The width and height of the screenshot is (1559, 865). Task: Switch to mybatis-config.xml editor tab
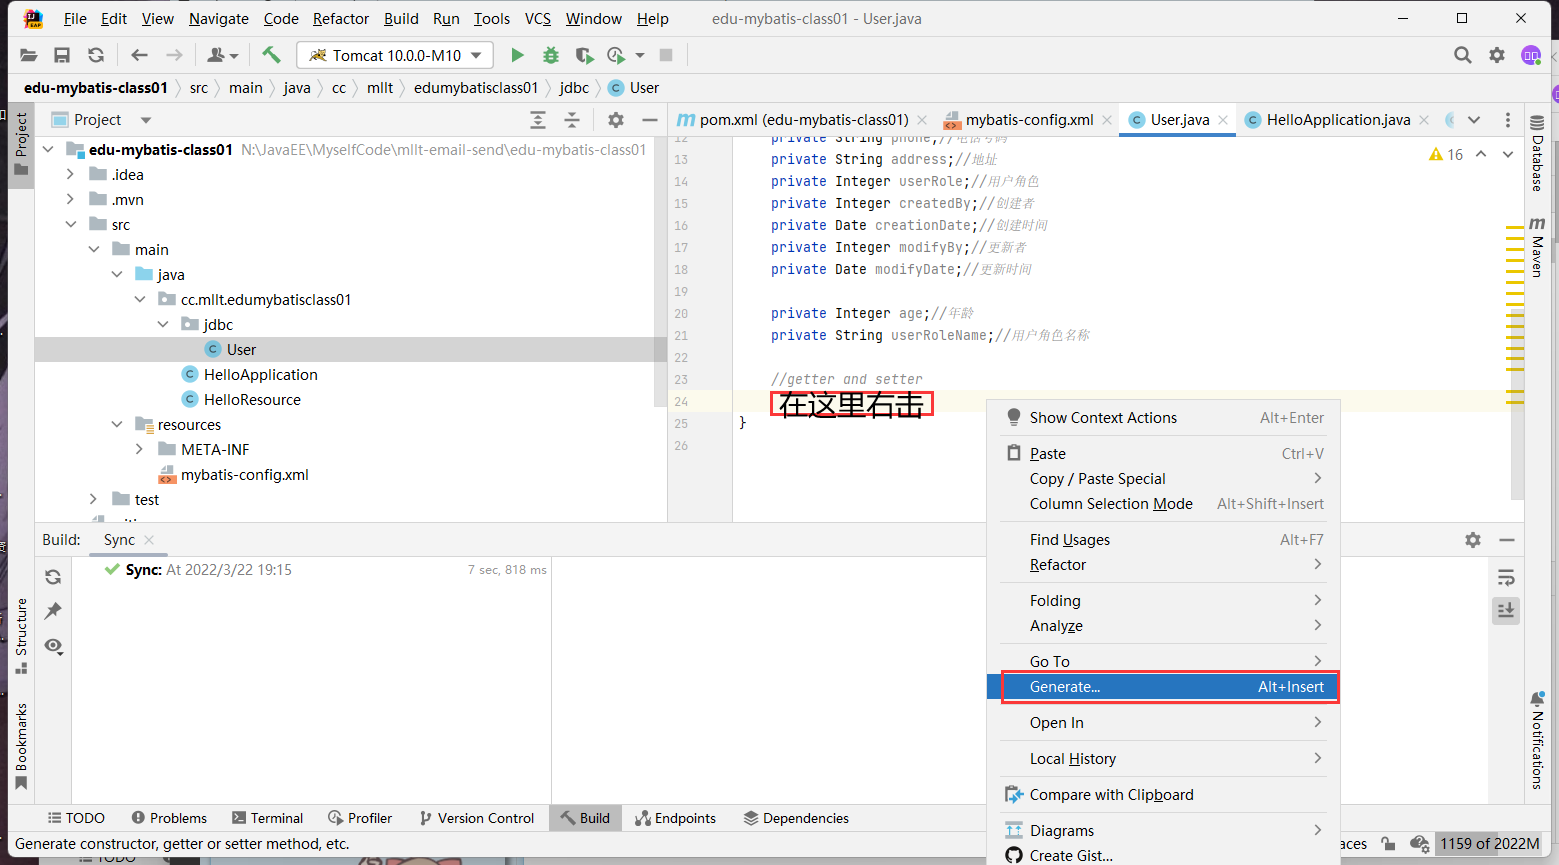[x=1029, y=120]
